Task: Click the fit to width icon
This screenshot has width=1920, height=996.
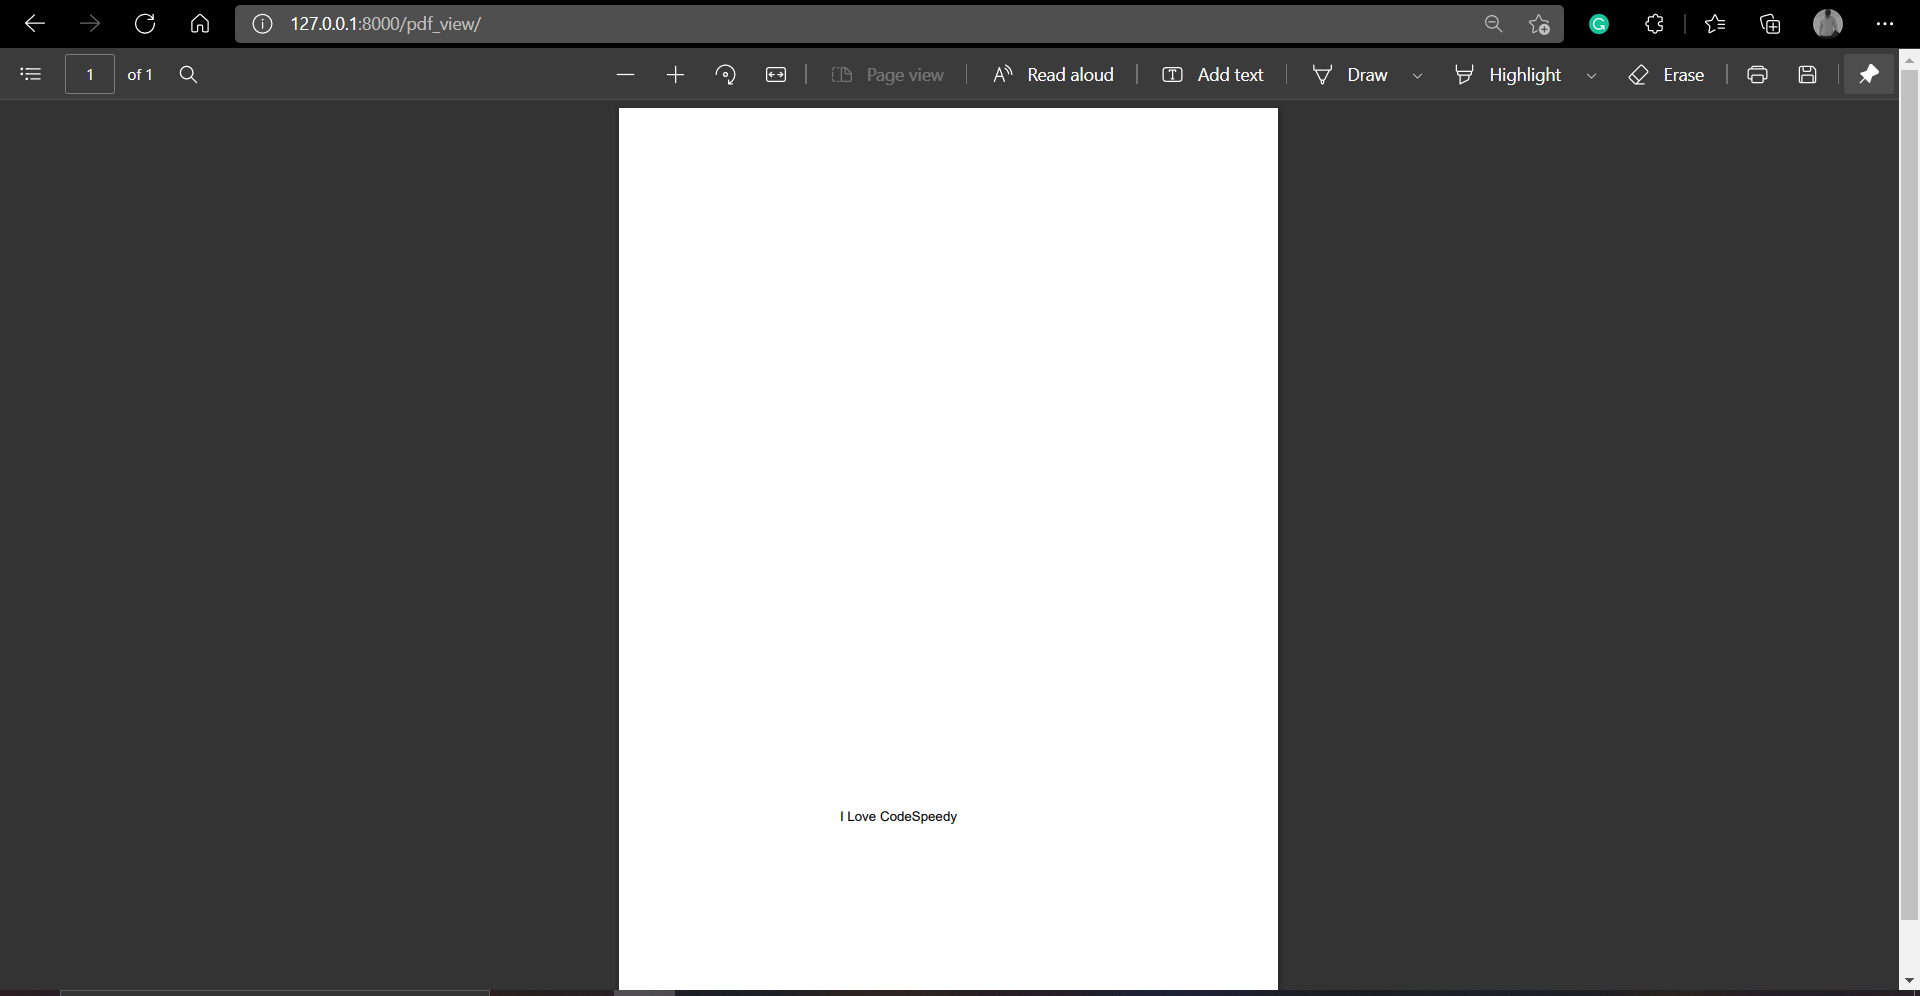Action: tap(776, 75)
